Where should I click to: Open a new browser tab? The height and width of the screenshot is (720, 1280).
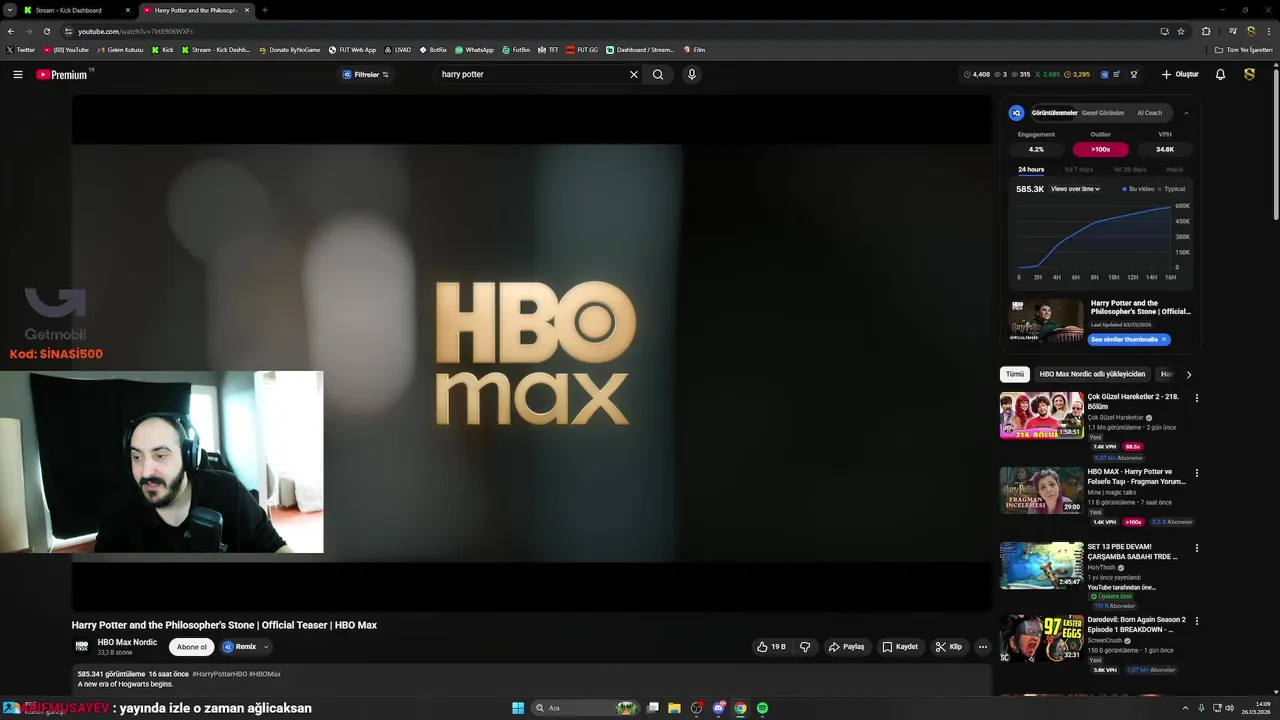click(x=264, y=10)
